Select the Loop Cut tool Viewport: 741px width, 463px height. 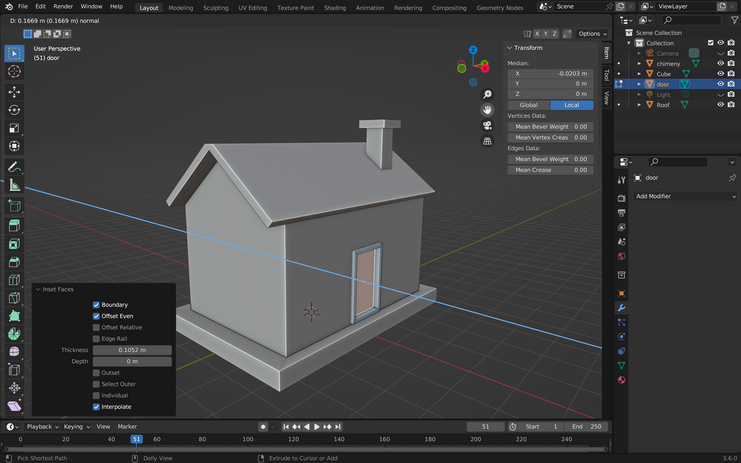tap(14, 280)
